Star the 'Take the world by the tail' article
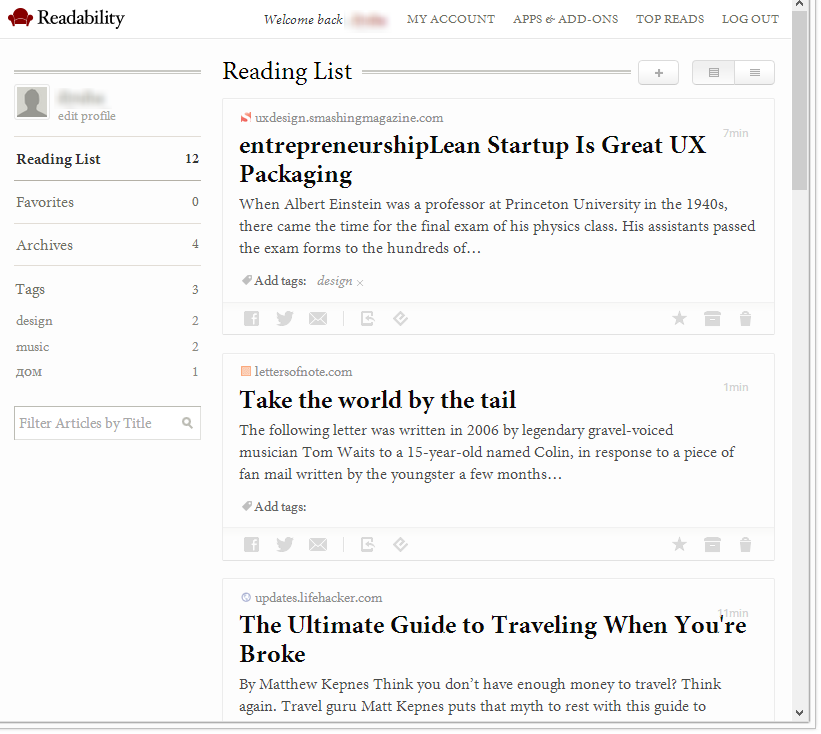Image resolution: width=821 pixels, height=734 pixels. (679, 545)
